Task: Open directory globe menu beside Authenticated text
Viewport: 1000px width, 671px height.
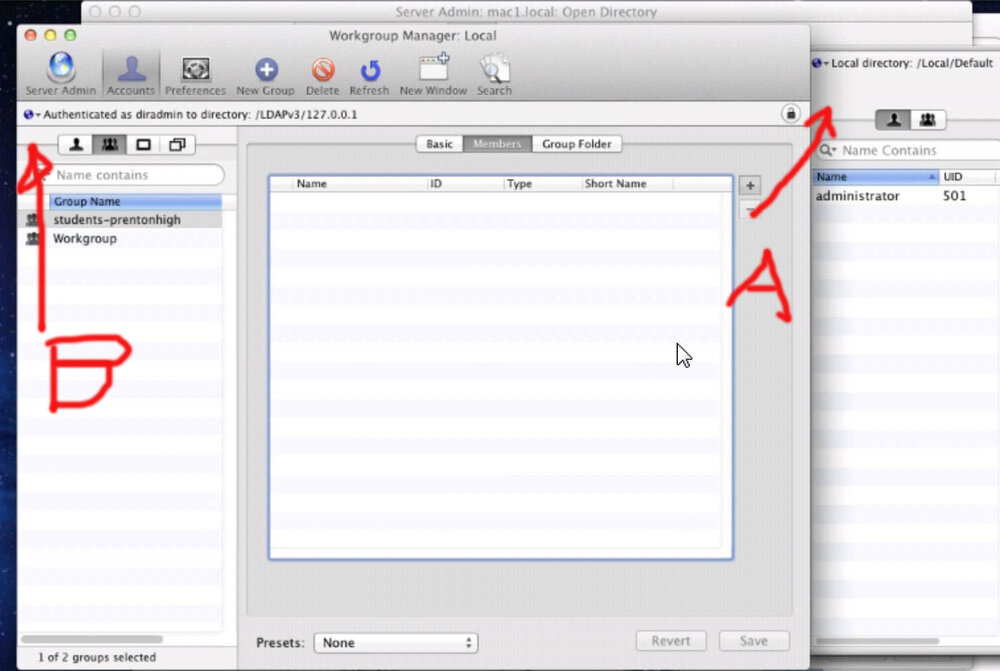Action: (31, 115)
